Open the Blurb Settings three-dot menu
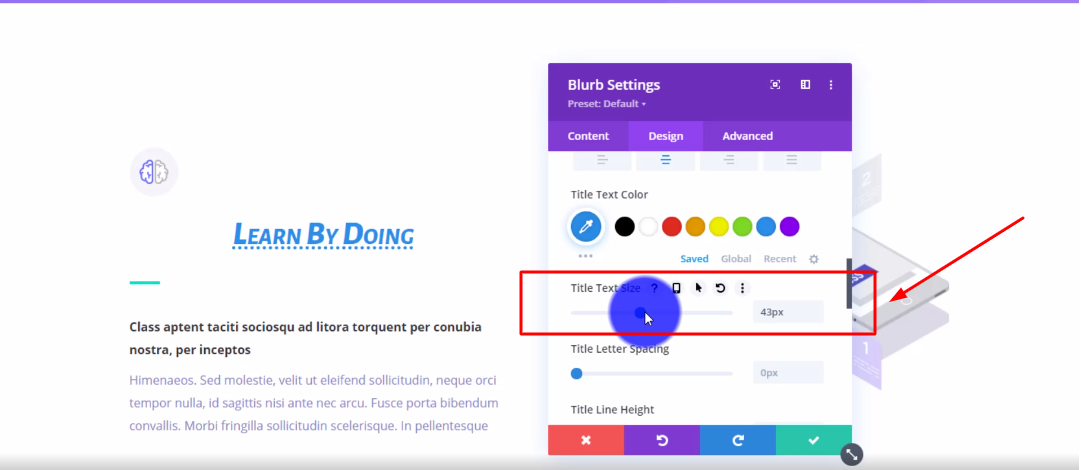Viewport: 1081px width, 470px height. click(x=831, y=85)
